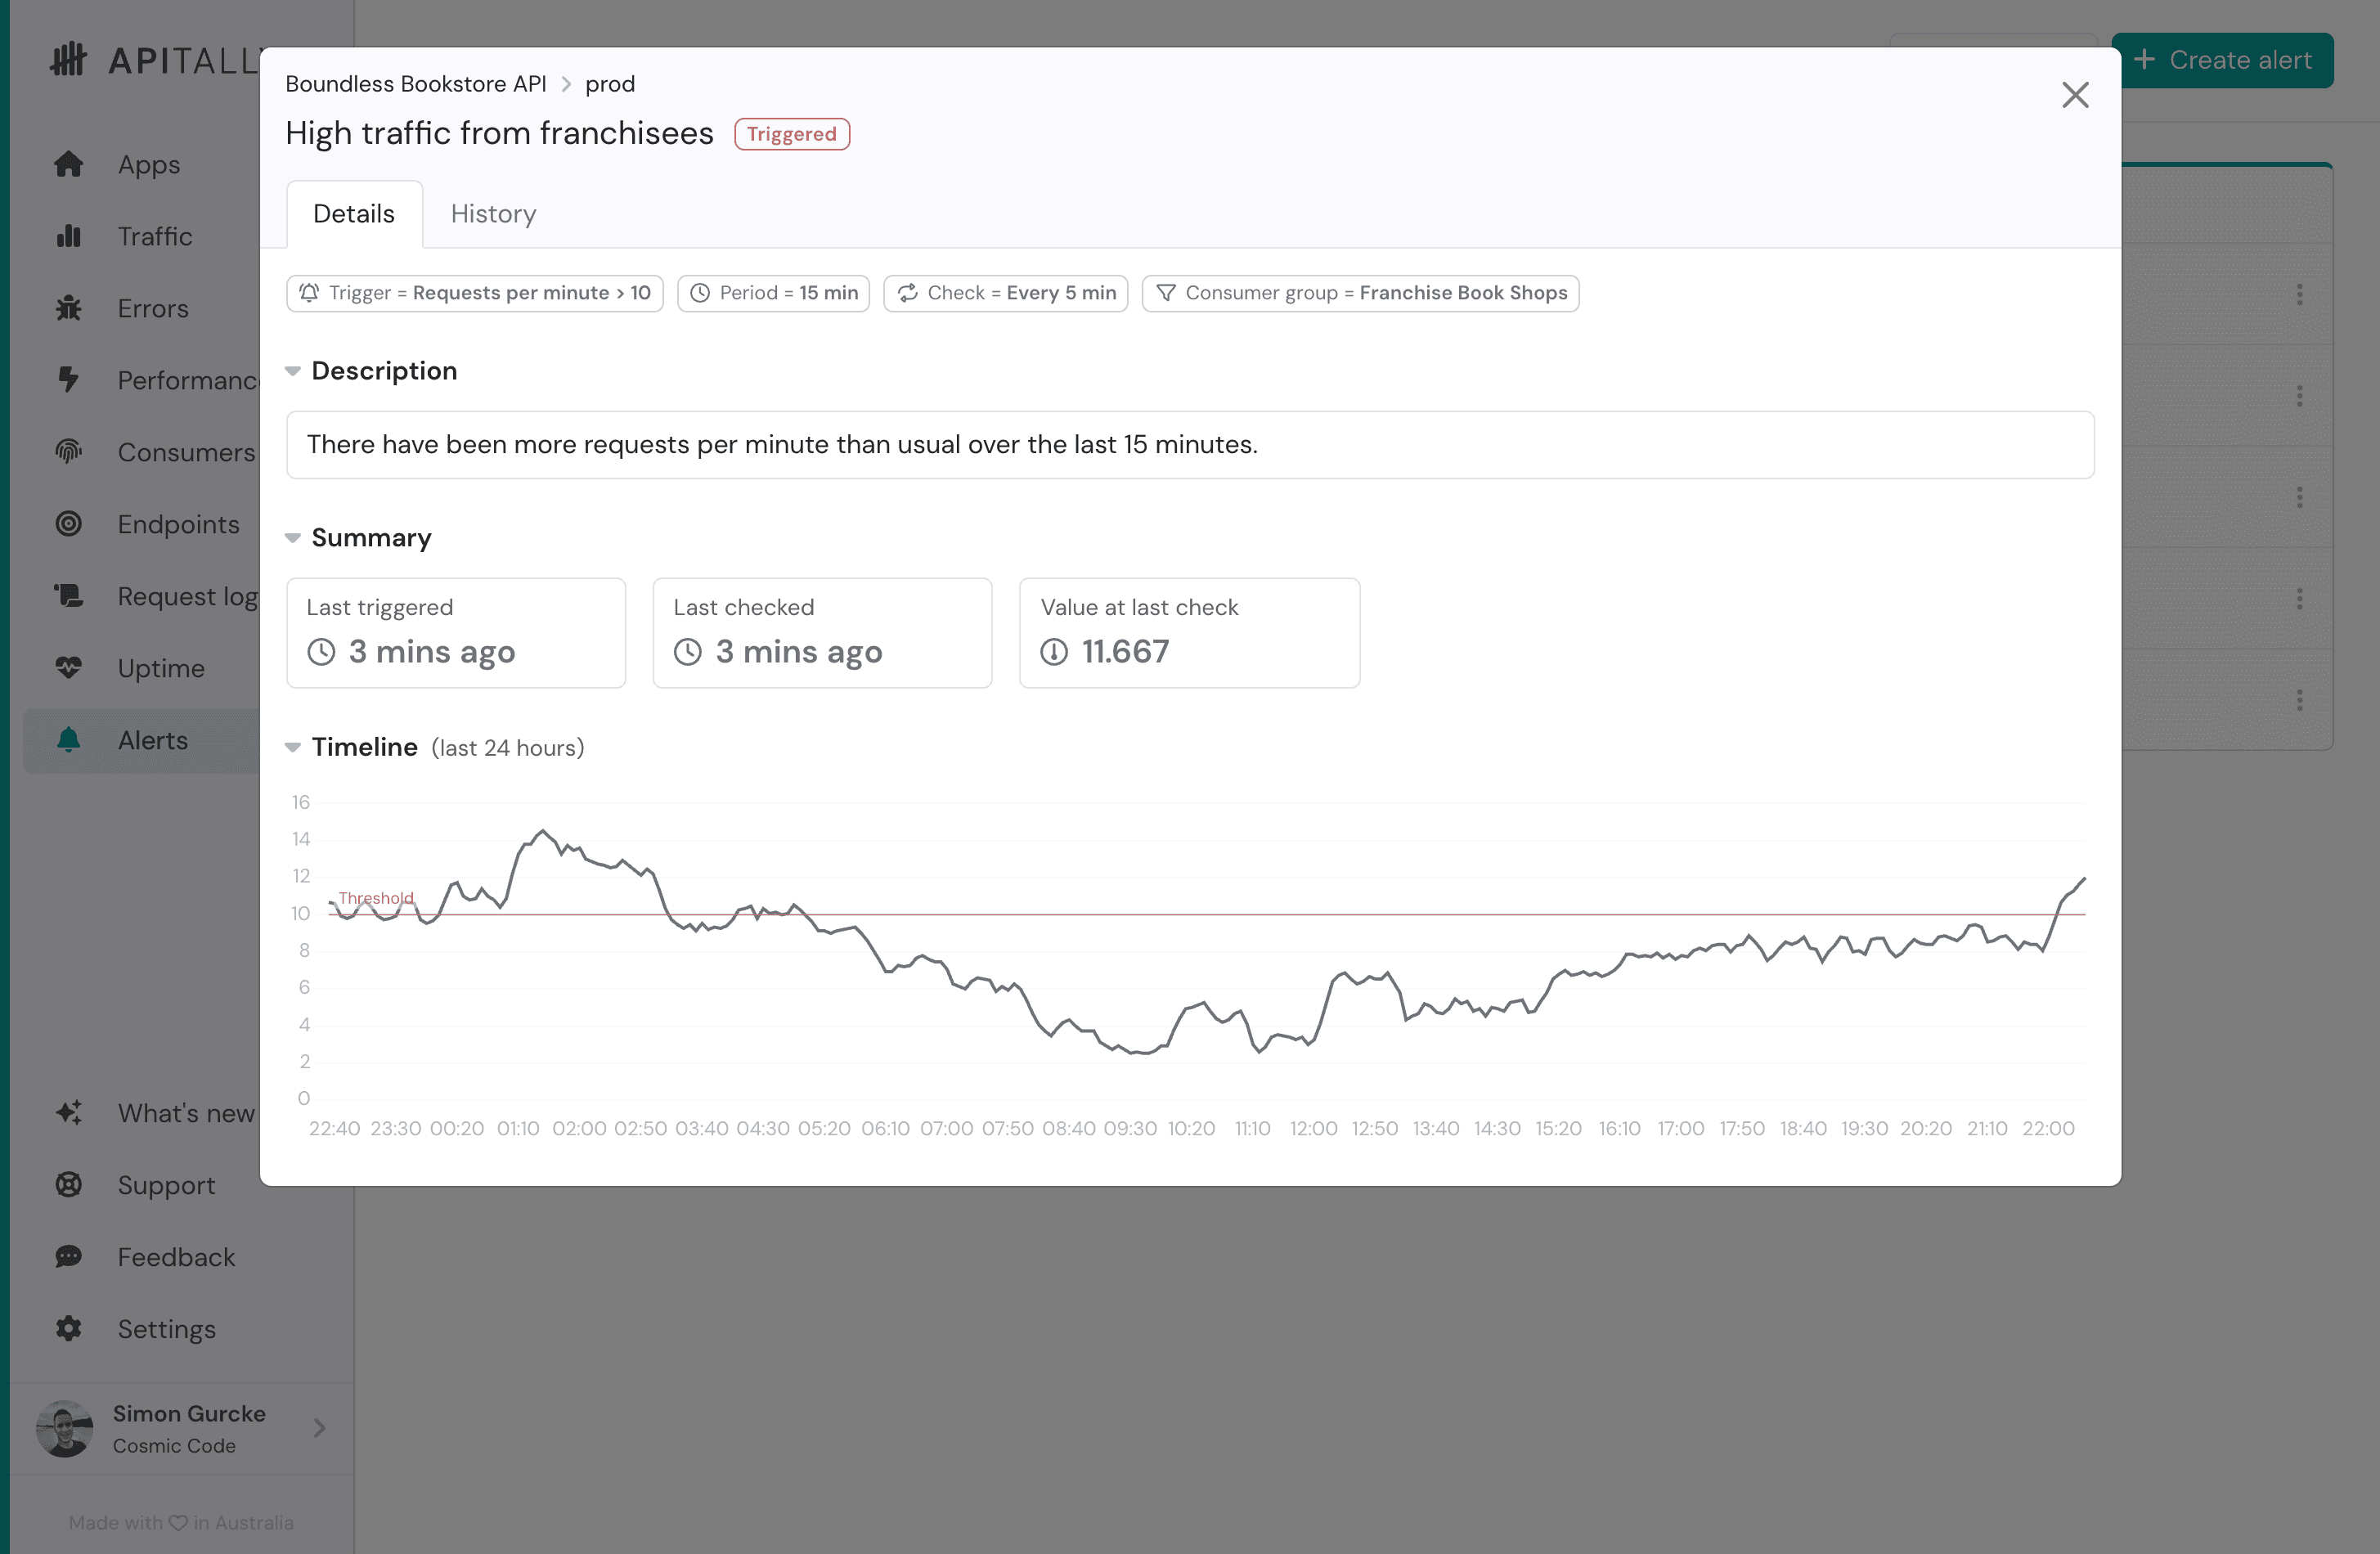Toggle the Check Every 5 min chip
The height and width of the screenshot is (1554, 2380).
tap(1006, 293)
